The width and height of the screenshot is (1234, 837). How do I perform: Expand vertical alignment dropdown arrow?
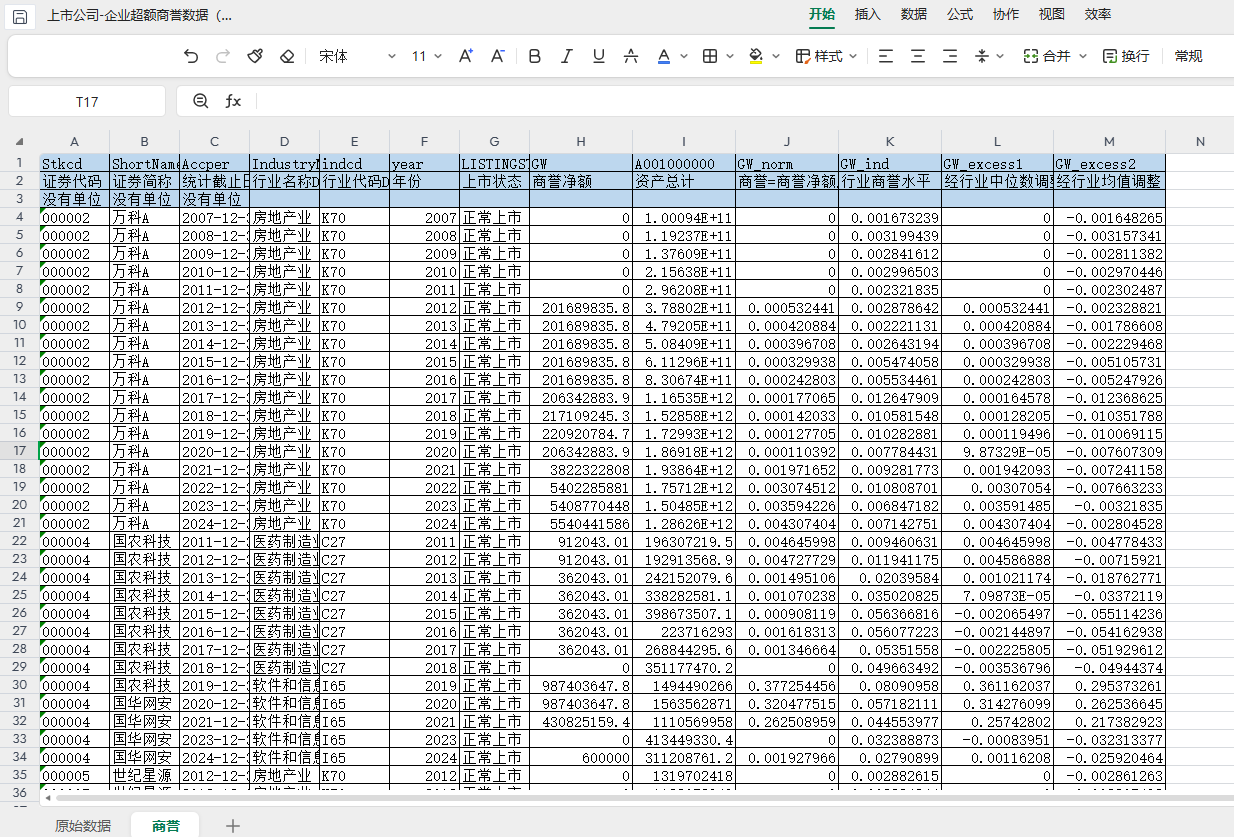[x=1001, y=57]
